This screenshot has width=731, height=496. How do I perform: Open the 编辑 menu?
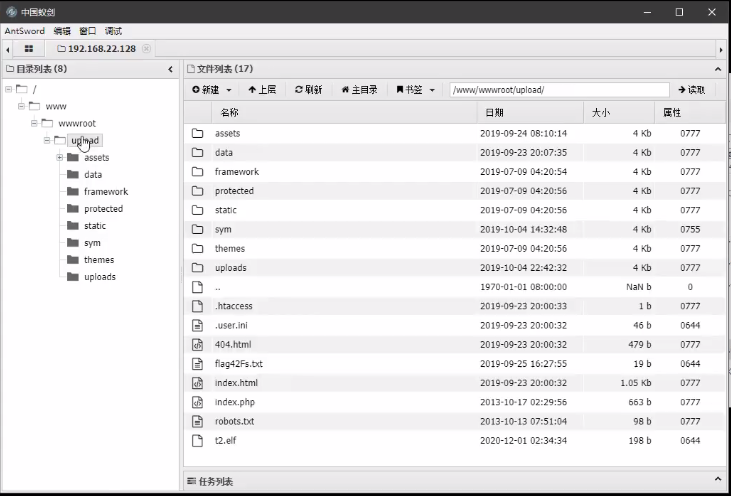click(62, 31)
